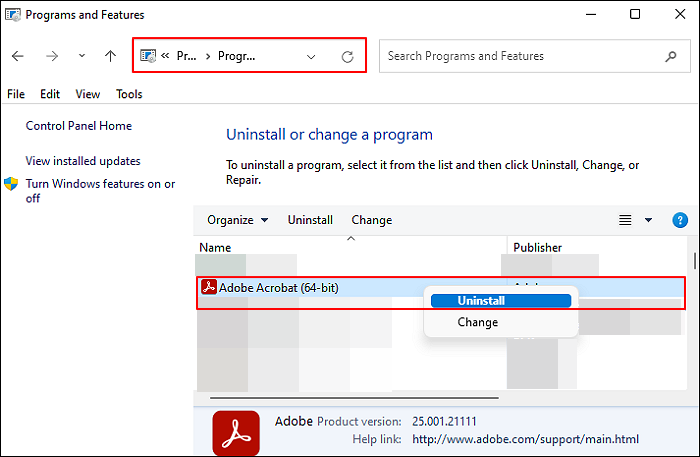Open Turn Windows features on or off

[x=100, y=191]
